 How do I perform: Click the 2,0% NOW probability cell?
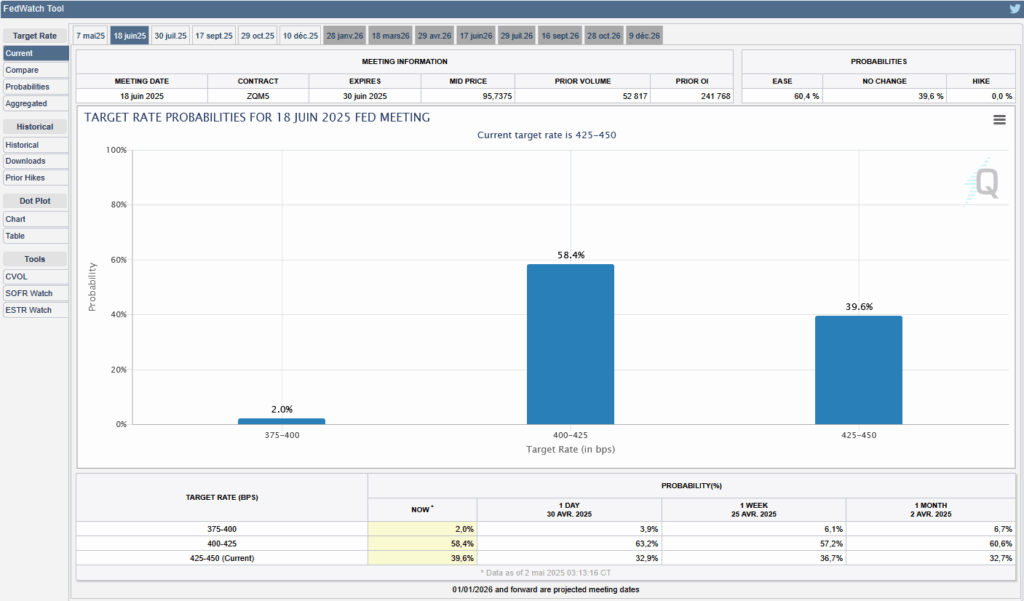(x=423, y=529)
